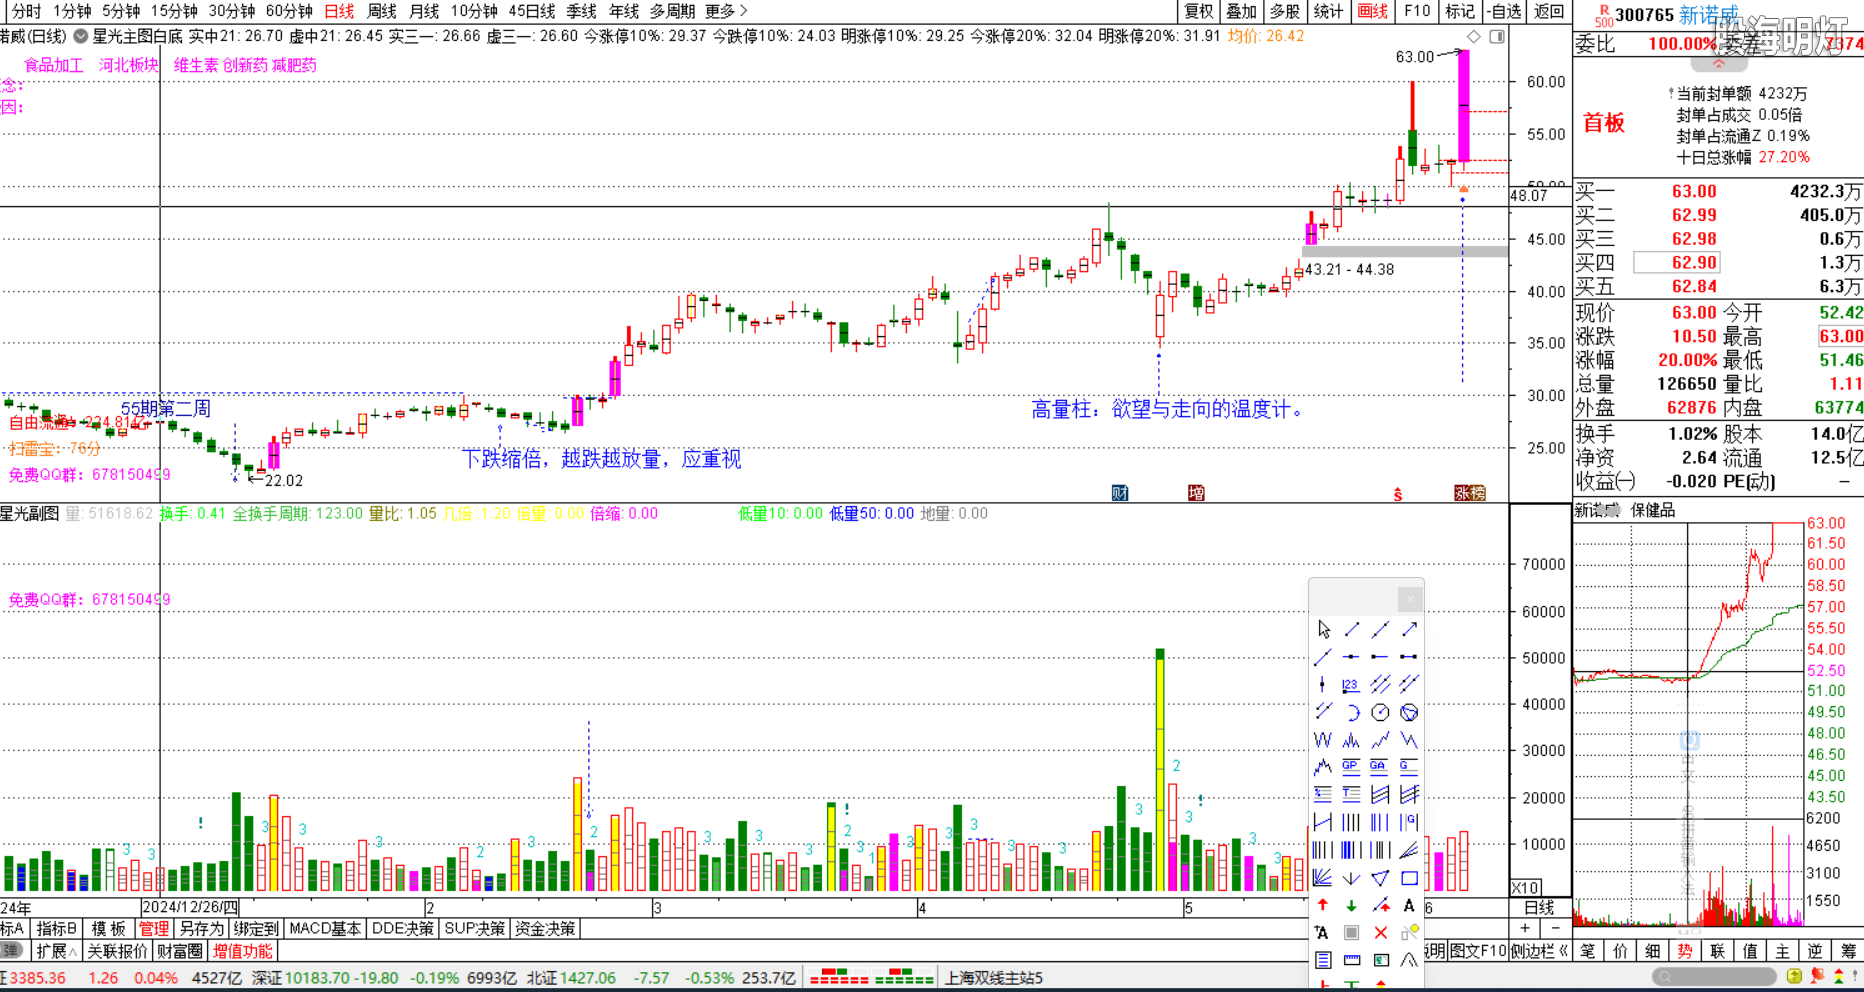Open the 指标B indicator tab

point(56,929)
